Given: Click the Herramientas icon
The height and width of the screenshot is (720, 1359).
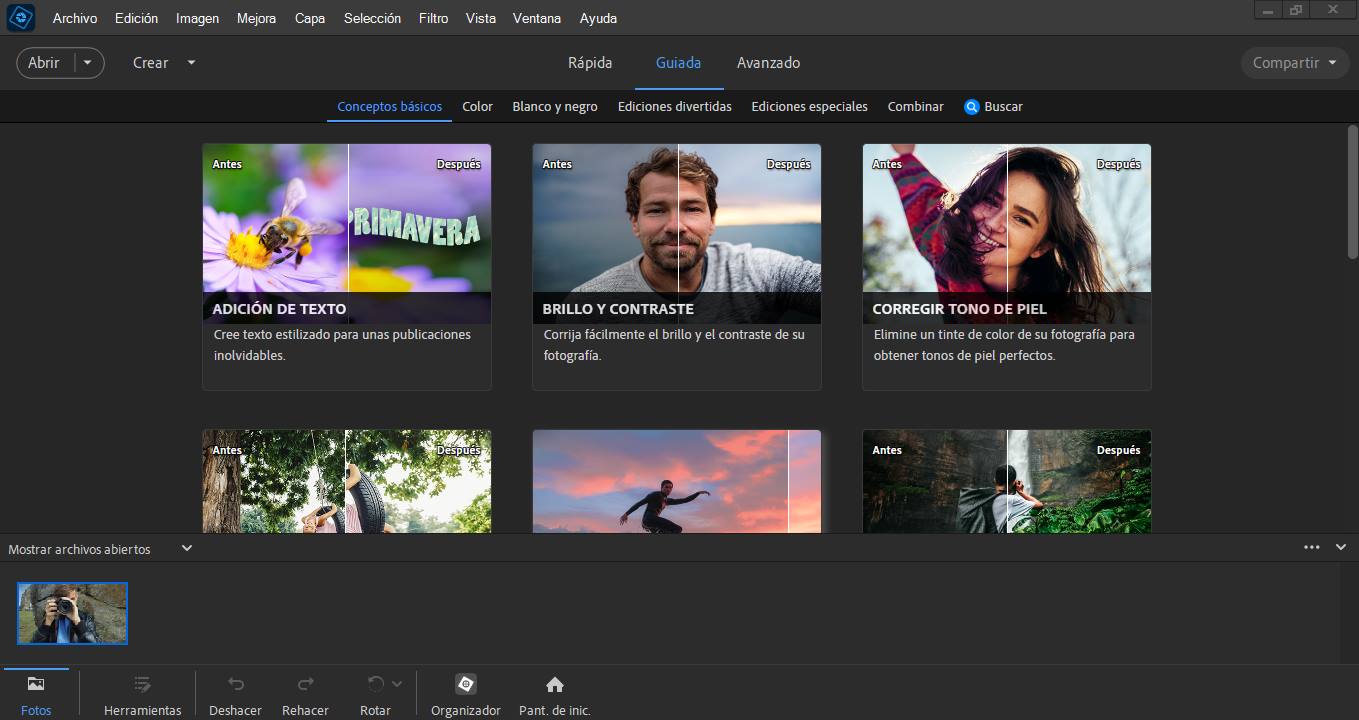Looking at the screenshot, I should [x=142, y=684].
